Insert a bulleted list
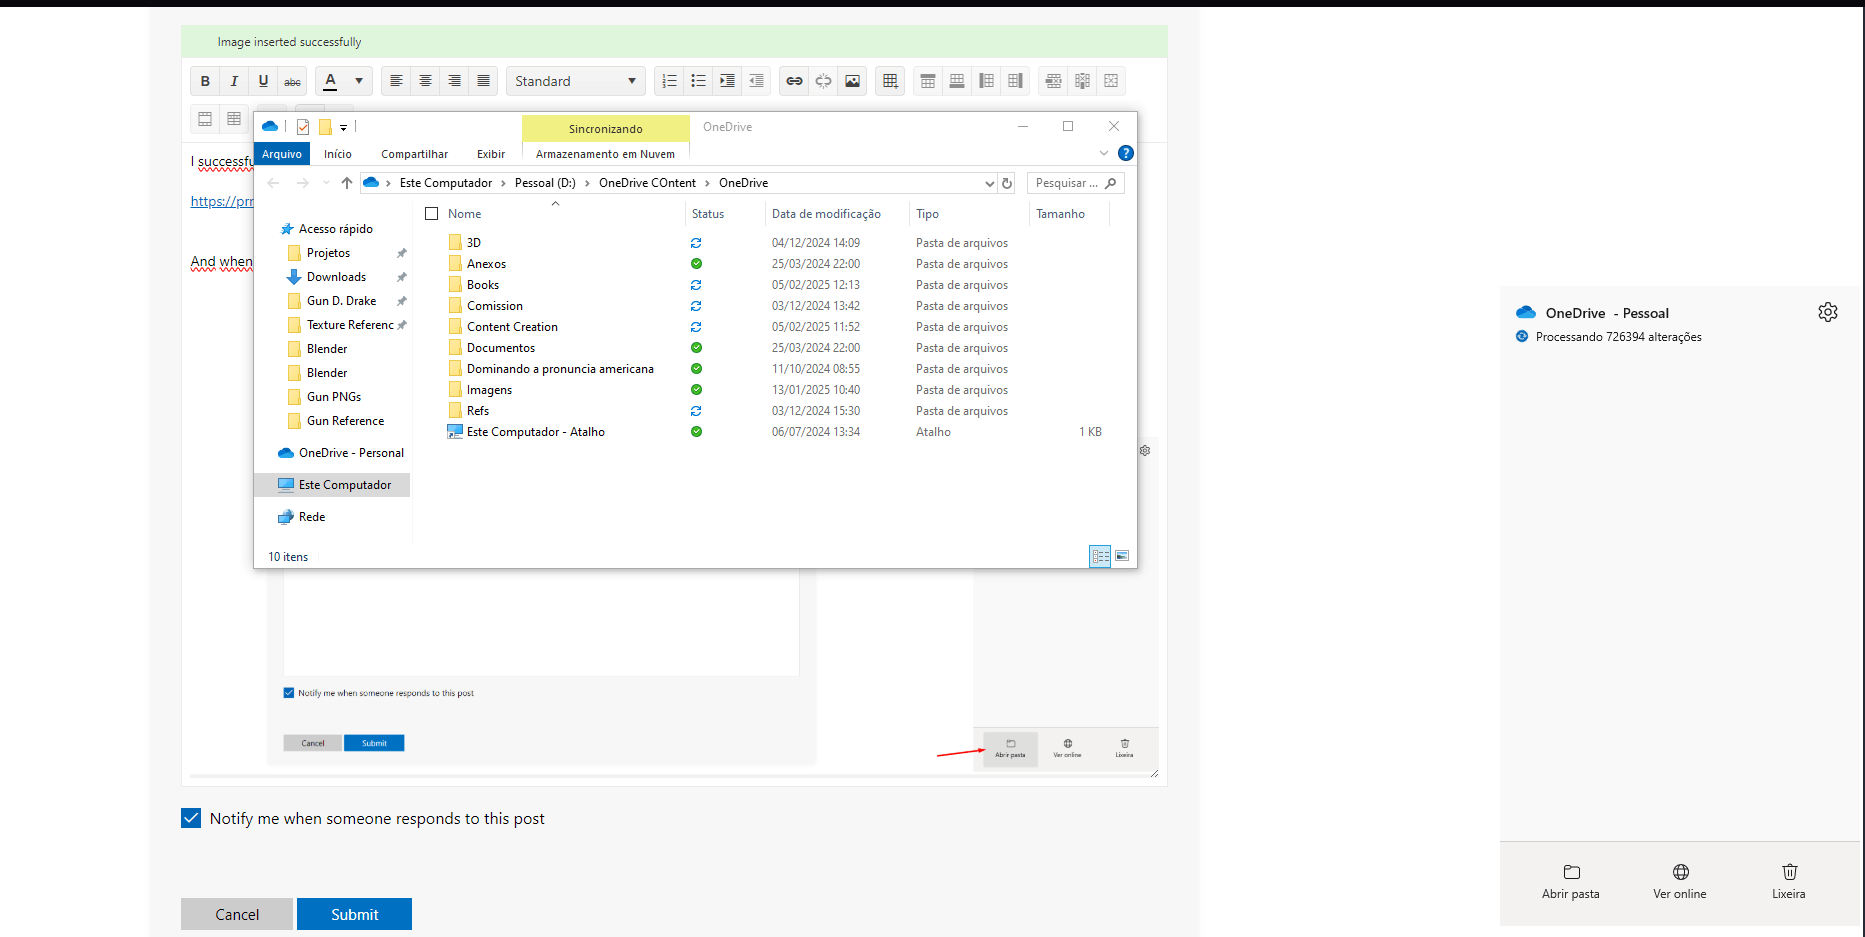Image resolution: width=1865 pixels, height=937 pixels. [x=698, y=81]
